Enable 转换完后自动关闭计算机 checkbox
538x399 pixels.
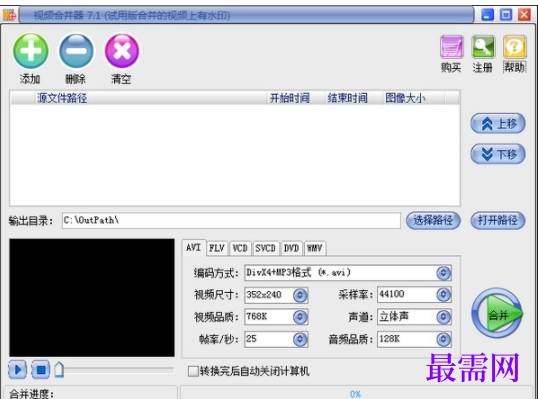click(194, 371)
